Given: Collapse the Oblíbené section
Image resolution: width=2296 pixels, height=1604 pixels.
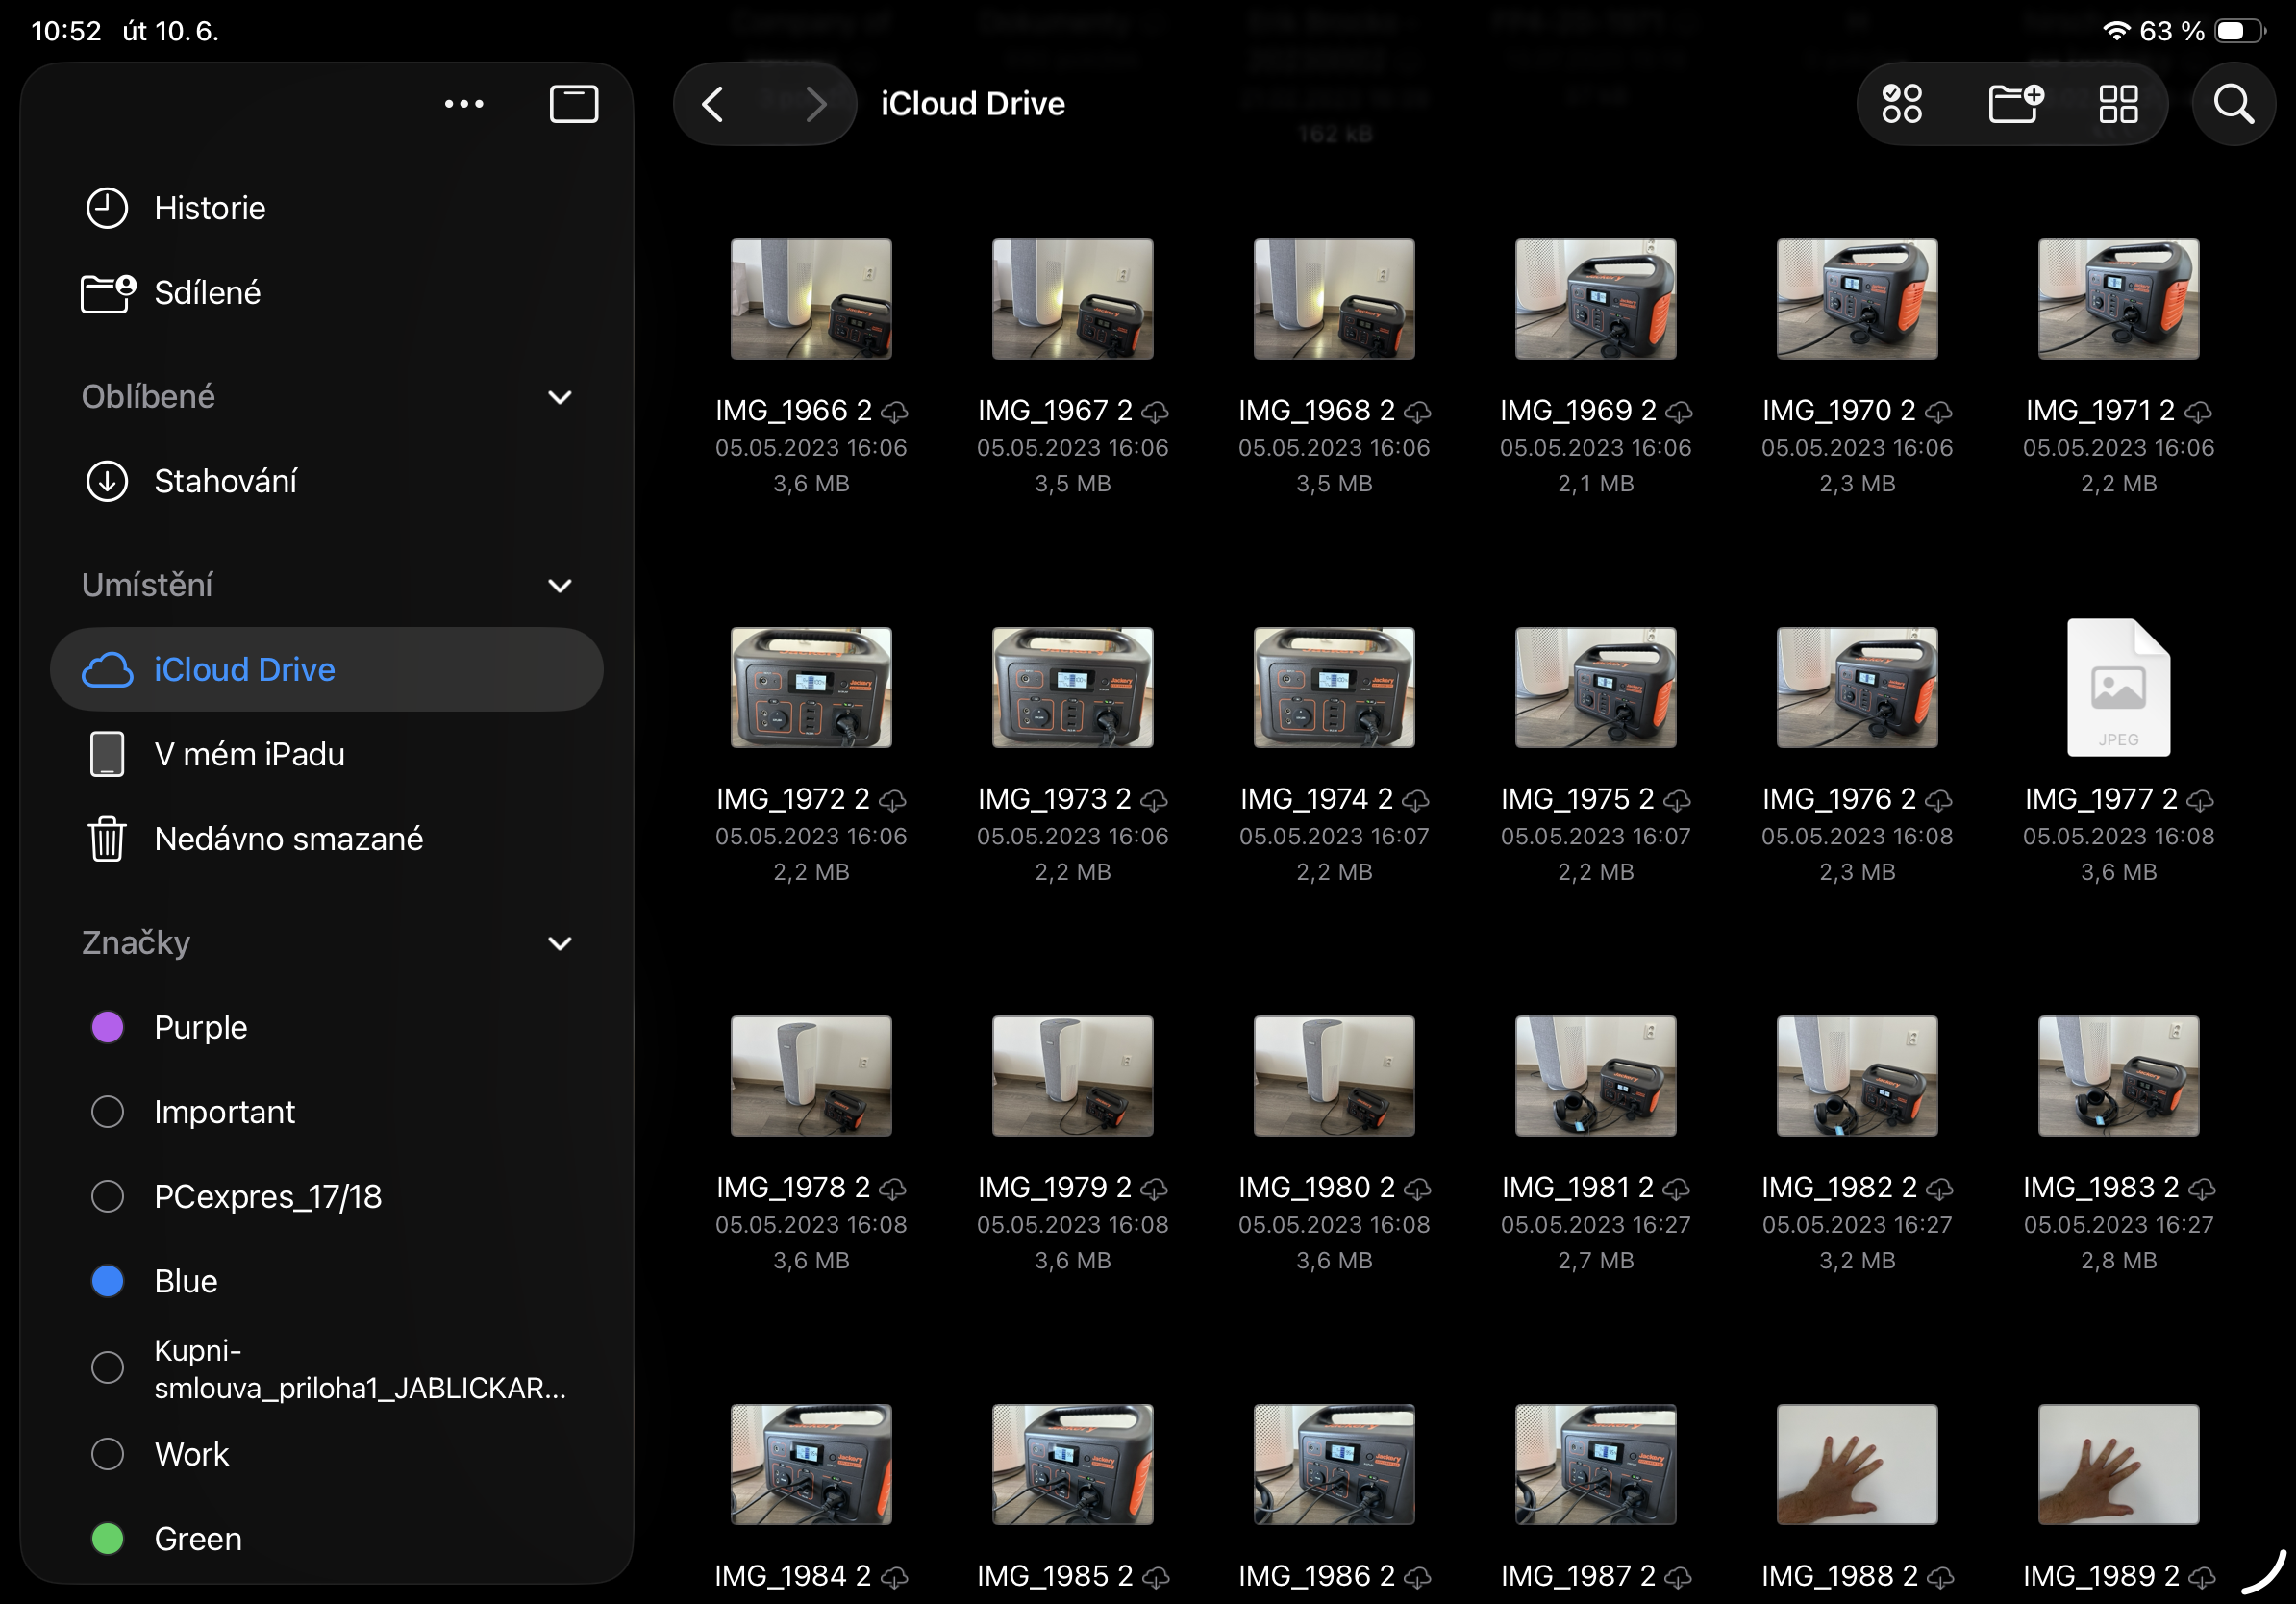Looking at the screenshot, I should [x=560, y=397].
